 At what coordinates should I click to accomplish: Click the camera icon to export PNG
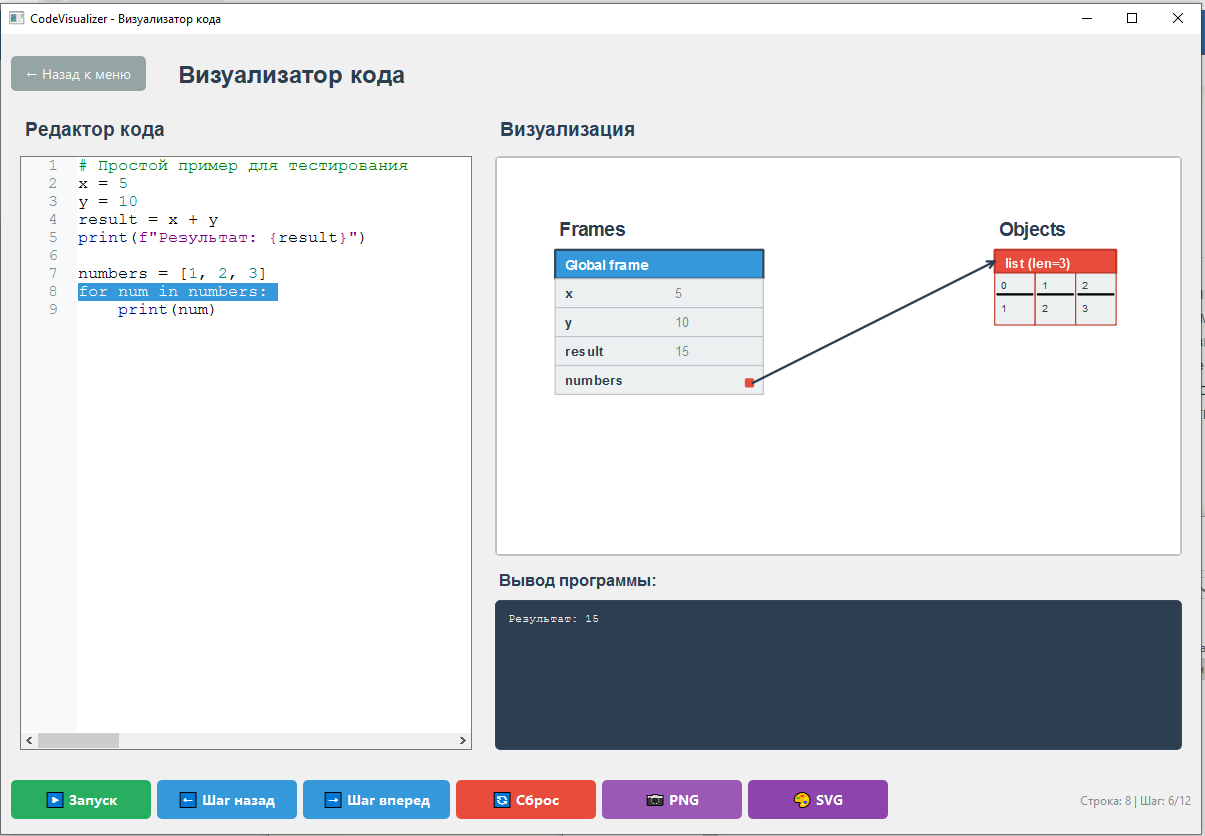pyautogui.click(x=655, y=800)
